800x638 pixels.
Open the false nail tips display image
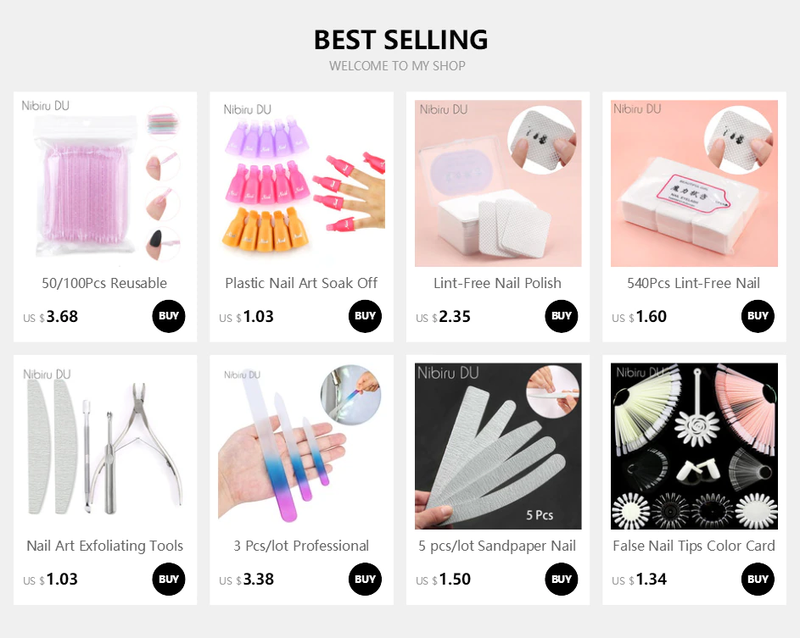[x=694, y=446]
